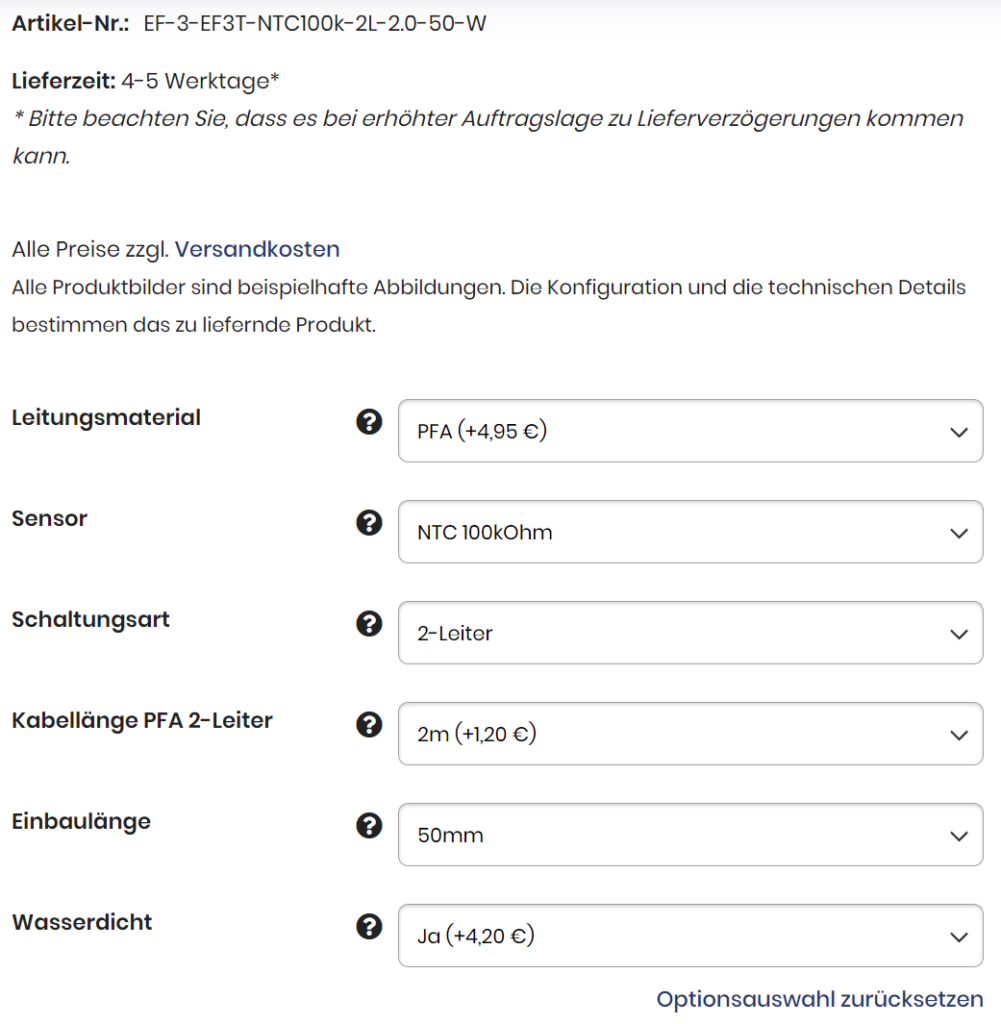
Task: Open the Wasserdicht dropdown showing Ja
Action: tap(690, 936)
